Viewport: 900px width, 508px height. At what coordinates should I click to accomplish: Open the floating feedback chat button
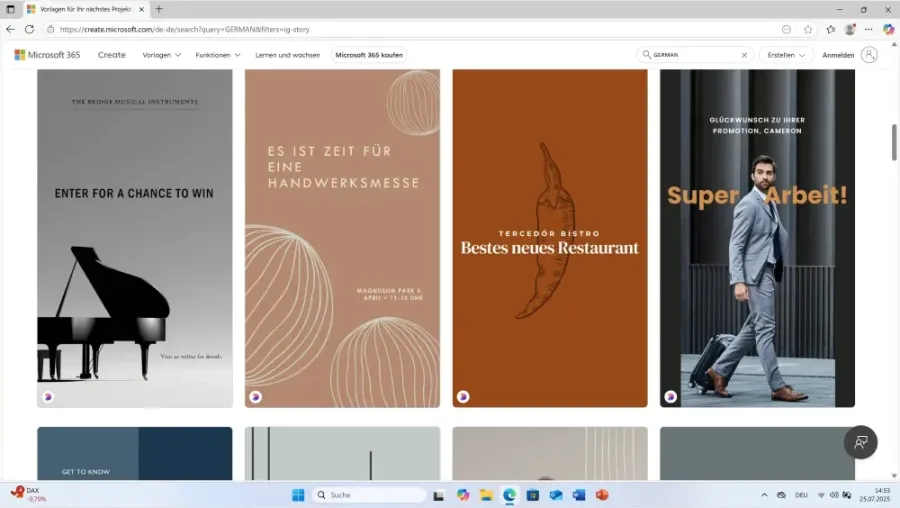pyautogui.click(x=860, y=443)
